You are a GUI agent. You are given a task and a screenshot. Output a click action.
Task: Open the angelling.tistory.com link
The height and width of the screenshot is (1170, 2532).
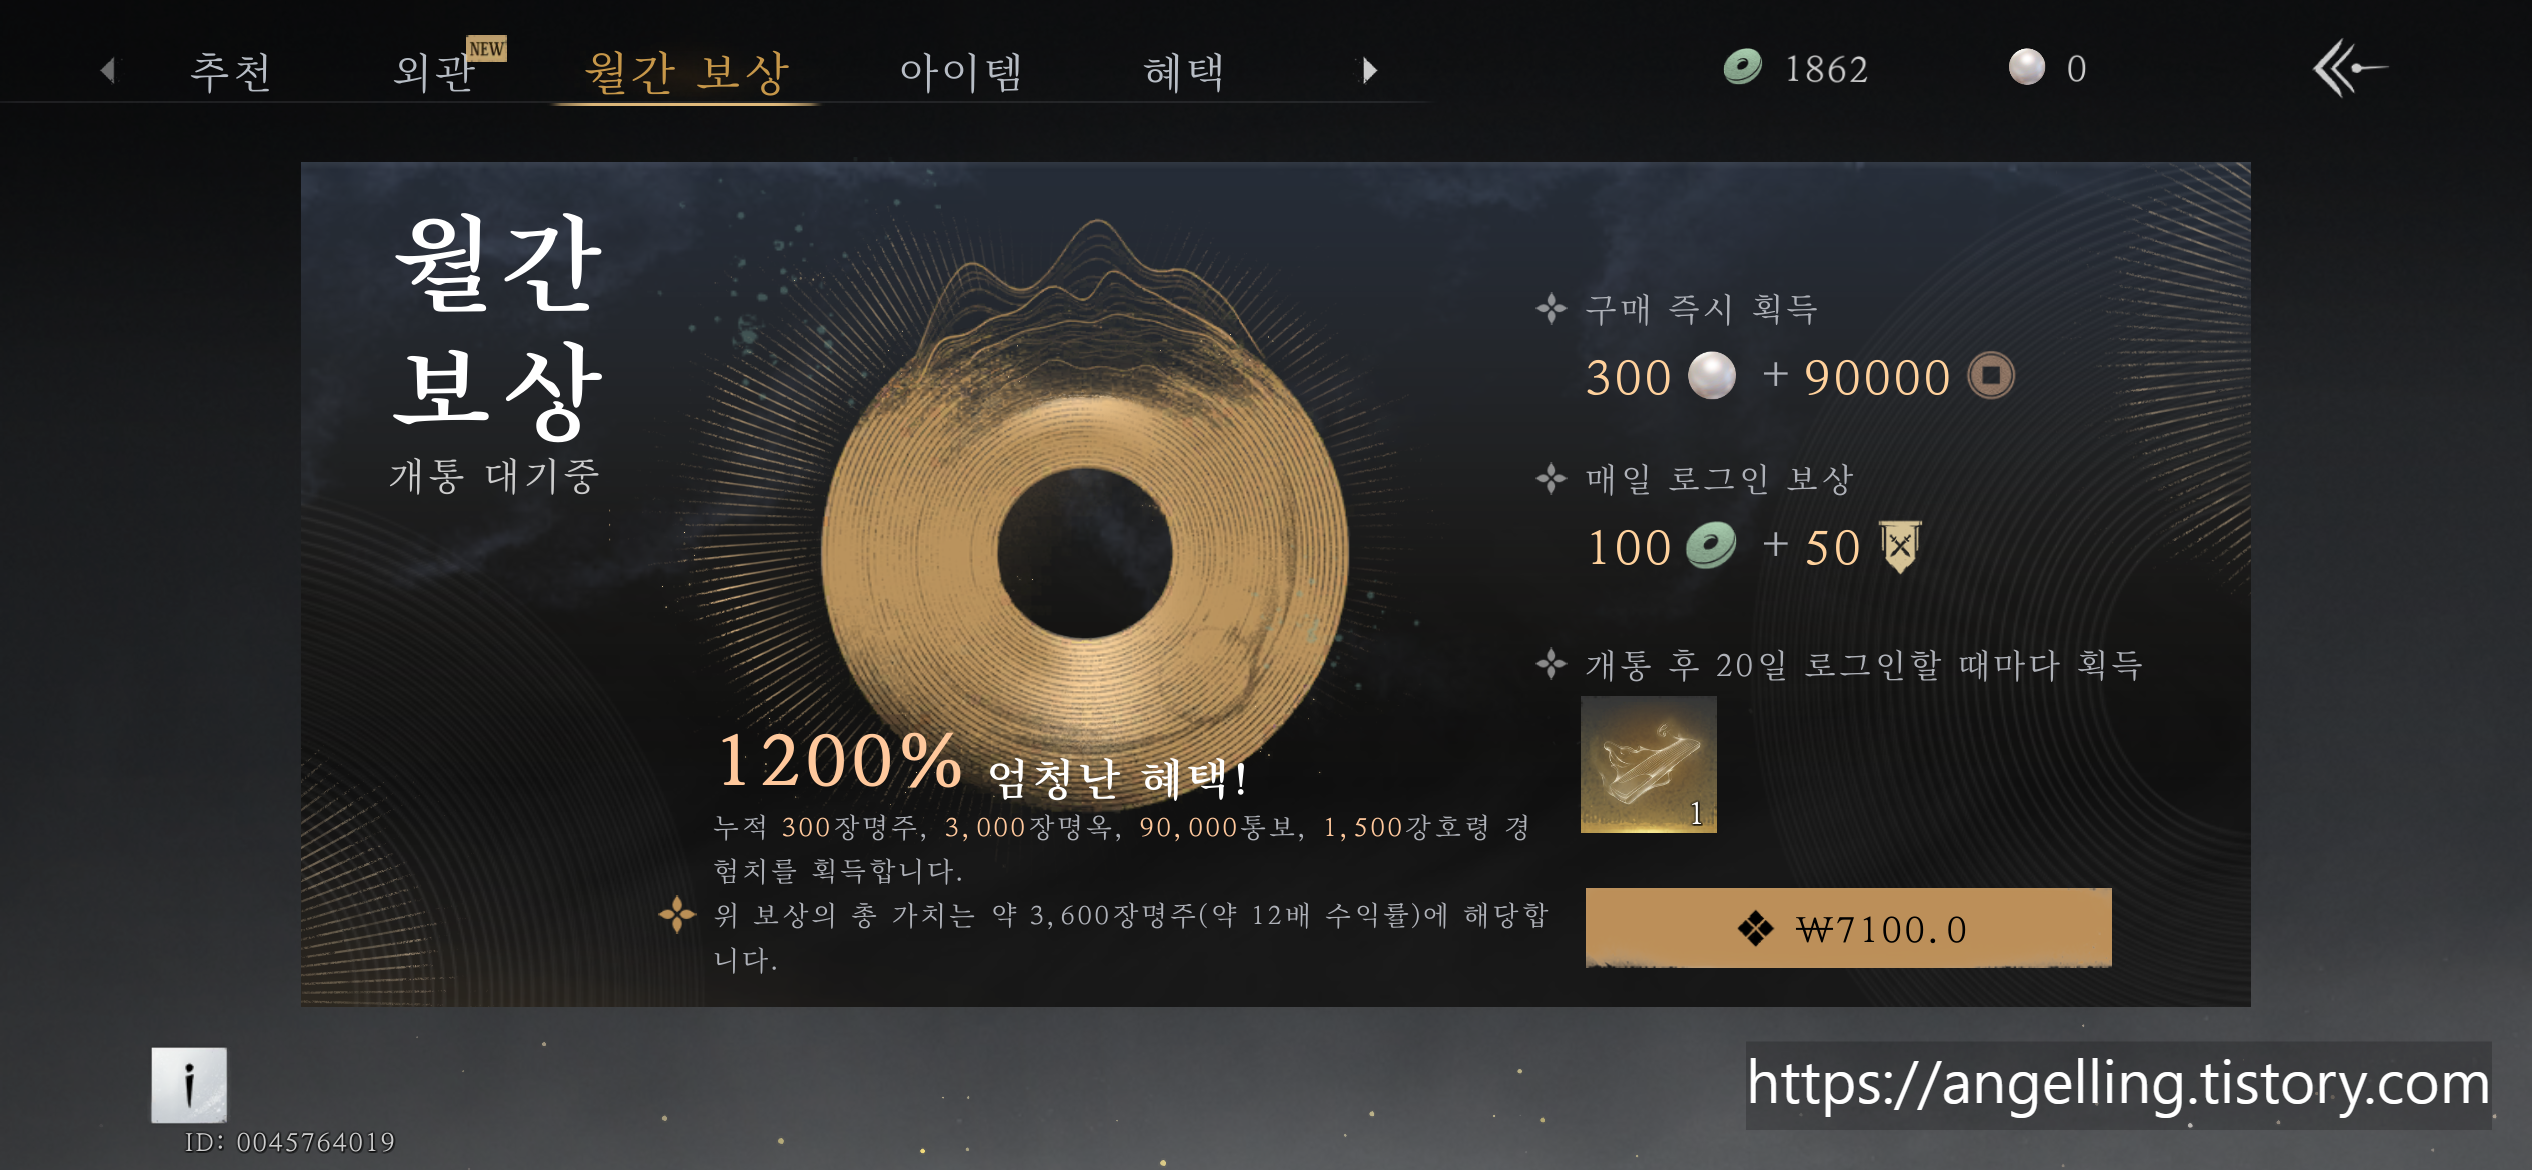pos(2118,1085)
